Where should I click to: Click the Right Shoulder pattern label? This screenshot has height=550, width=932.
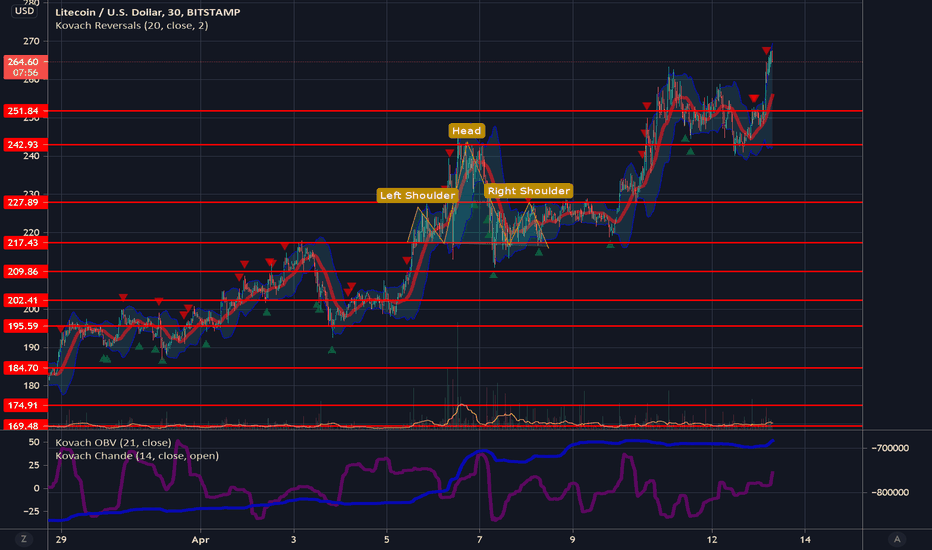(x=528, y=191)
